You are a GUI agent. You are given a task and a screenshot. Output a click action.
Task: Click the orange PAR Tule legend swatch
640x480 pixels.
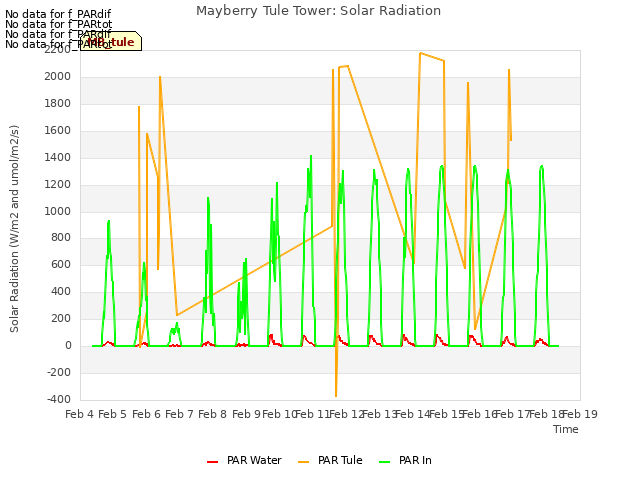tap(303, 462)
